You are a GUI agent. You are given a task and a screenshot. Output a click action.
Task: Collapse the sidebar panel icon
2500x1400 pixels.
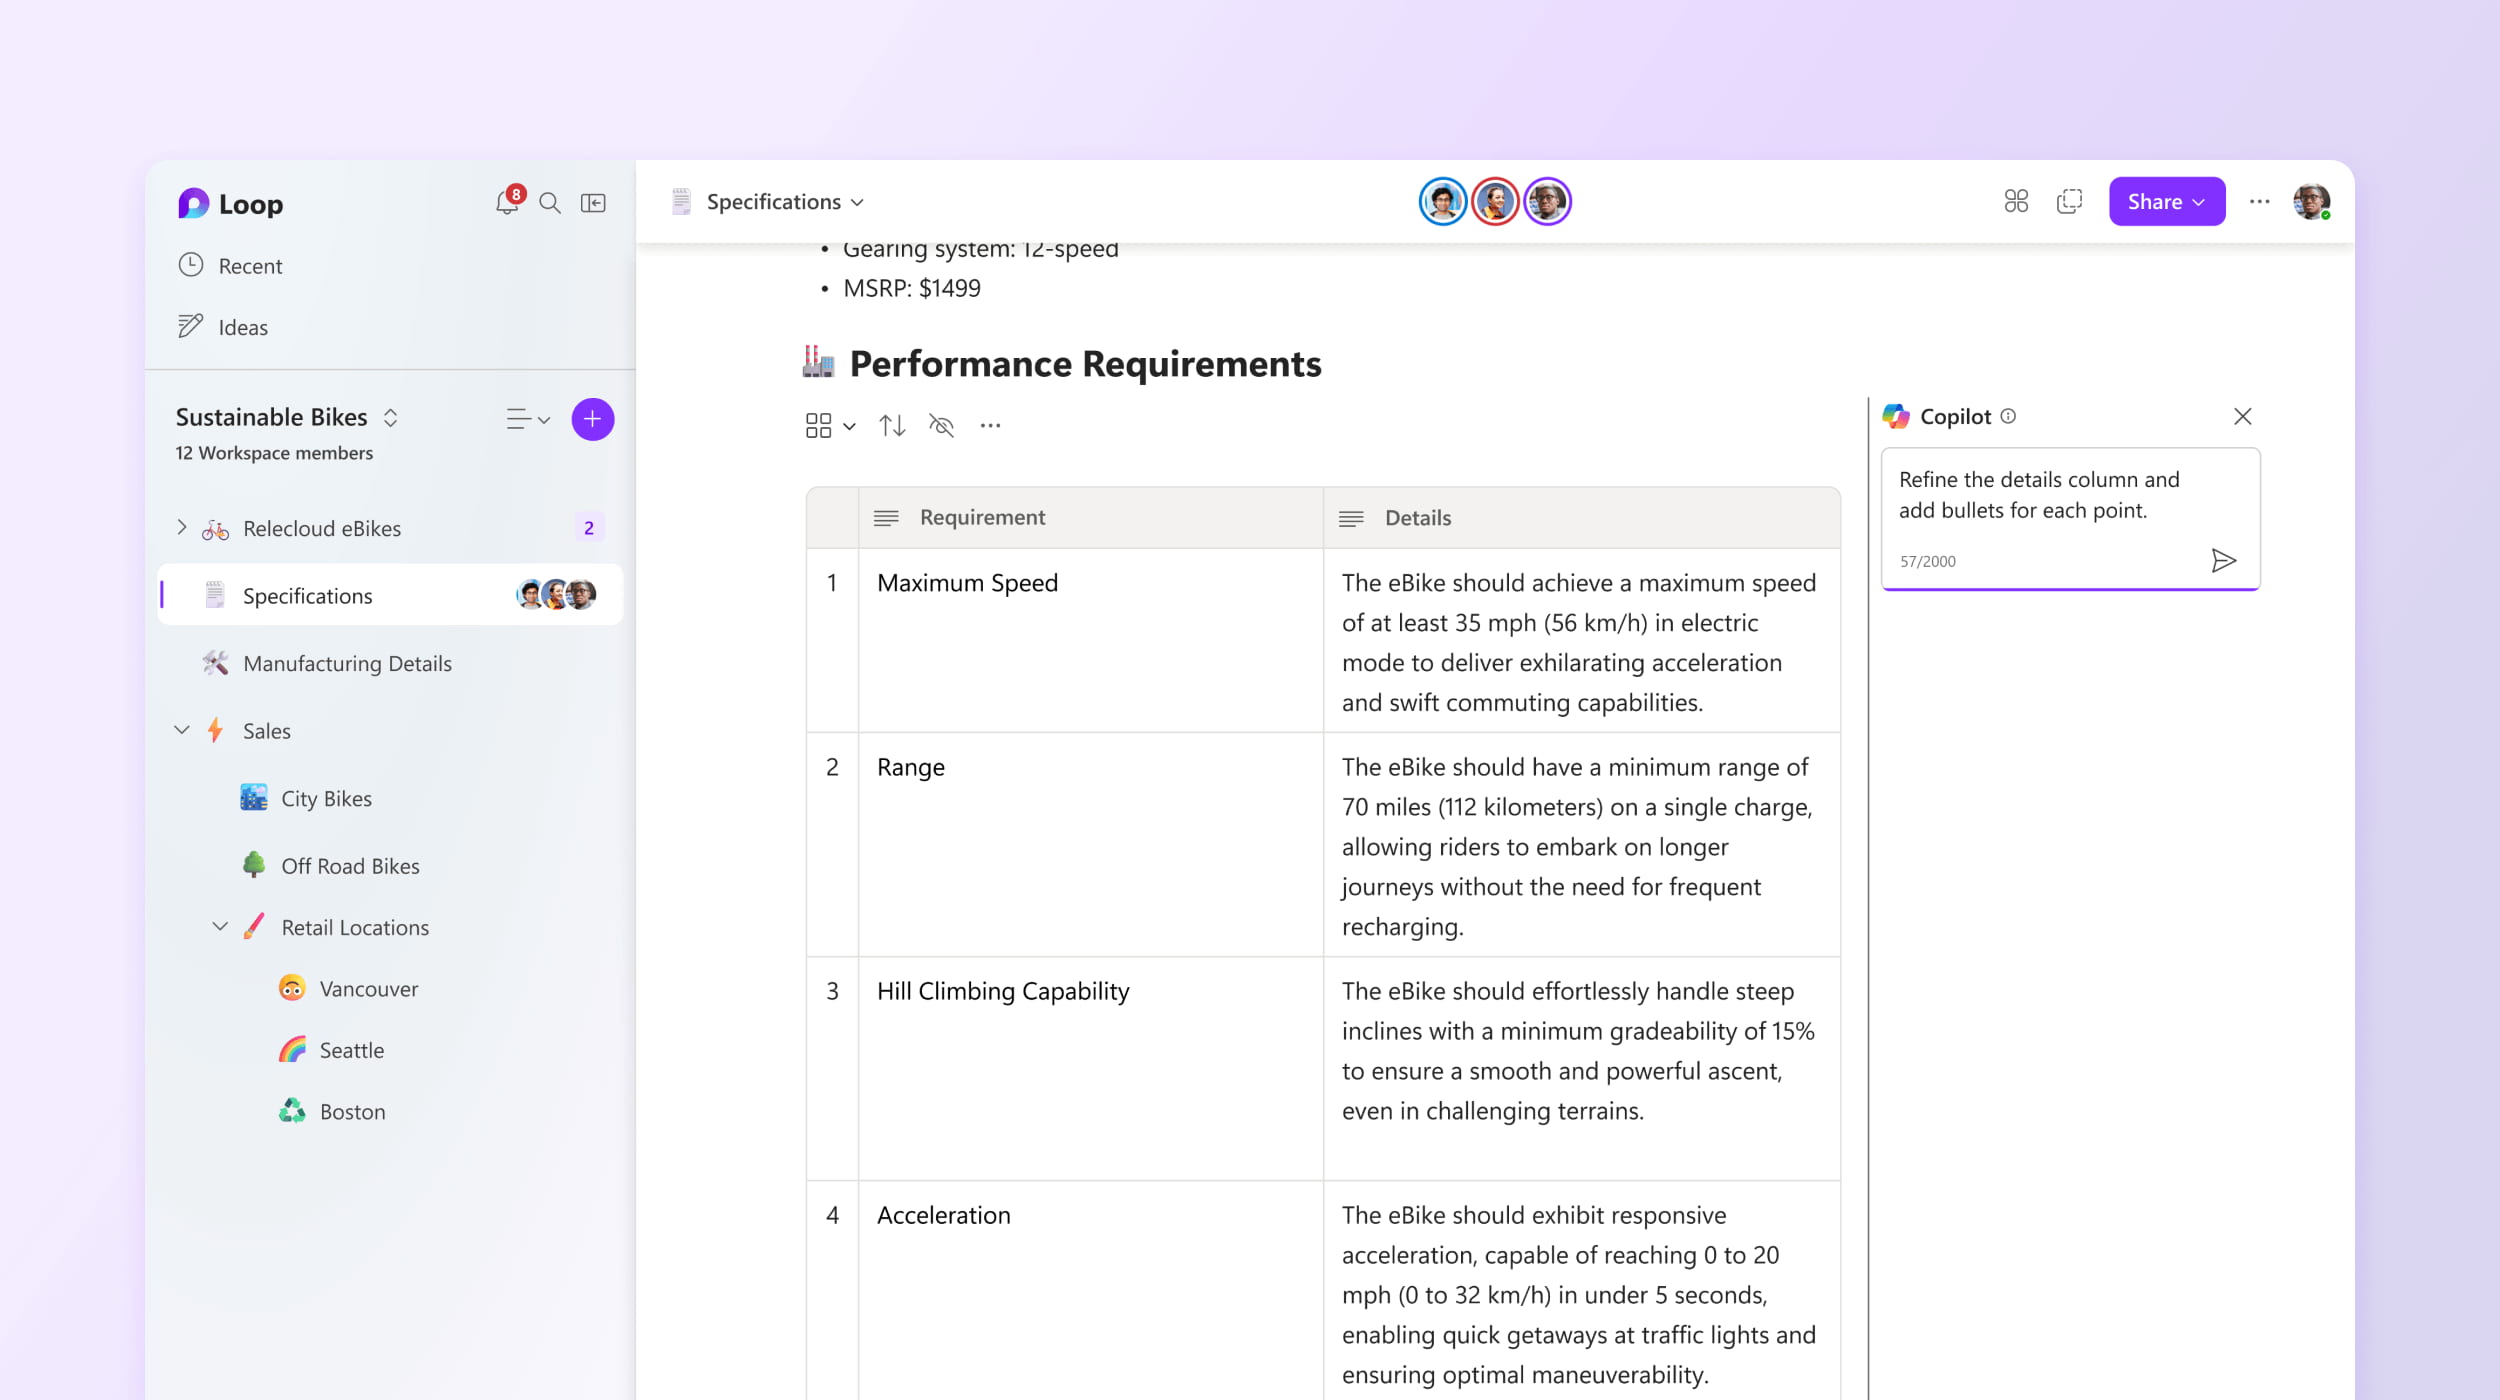click(593, 203)
